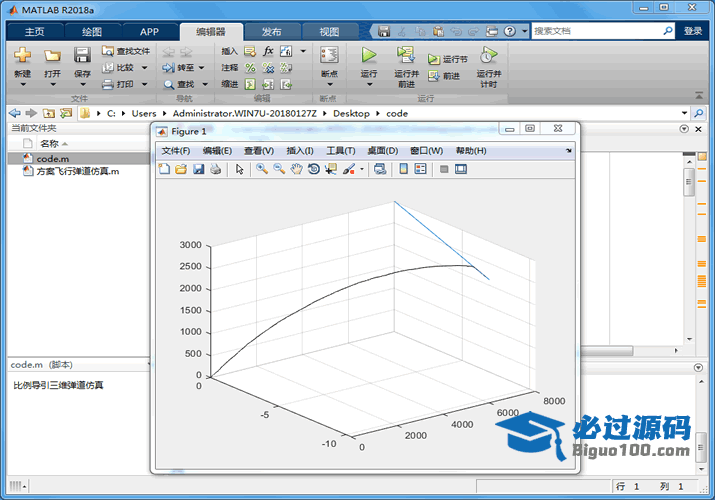
Task: Toggle the Brush data tool
Action: (x=349, y=169)
